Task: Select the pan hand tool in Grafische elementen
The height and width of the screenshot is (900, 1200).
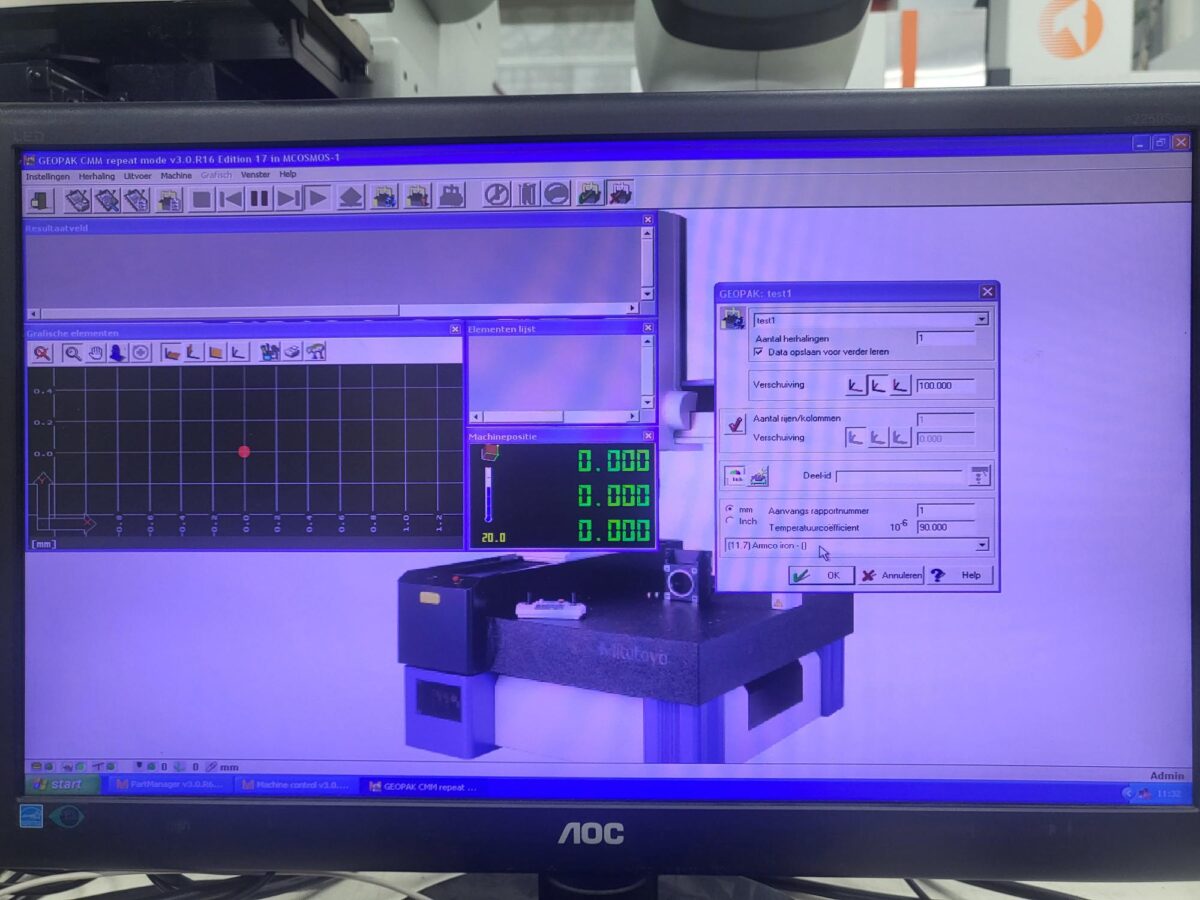Action: pyautogui.click(x=96, y=352)
